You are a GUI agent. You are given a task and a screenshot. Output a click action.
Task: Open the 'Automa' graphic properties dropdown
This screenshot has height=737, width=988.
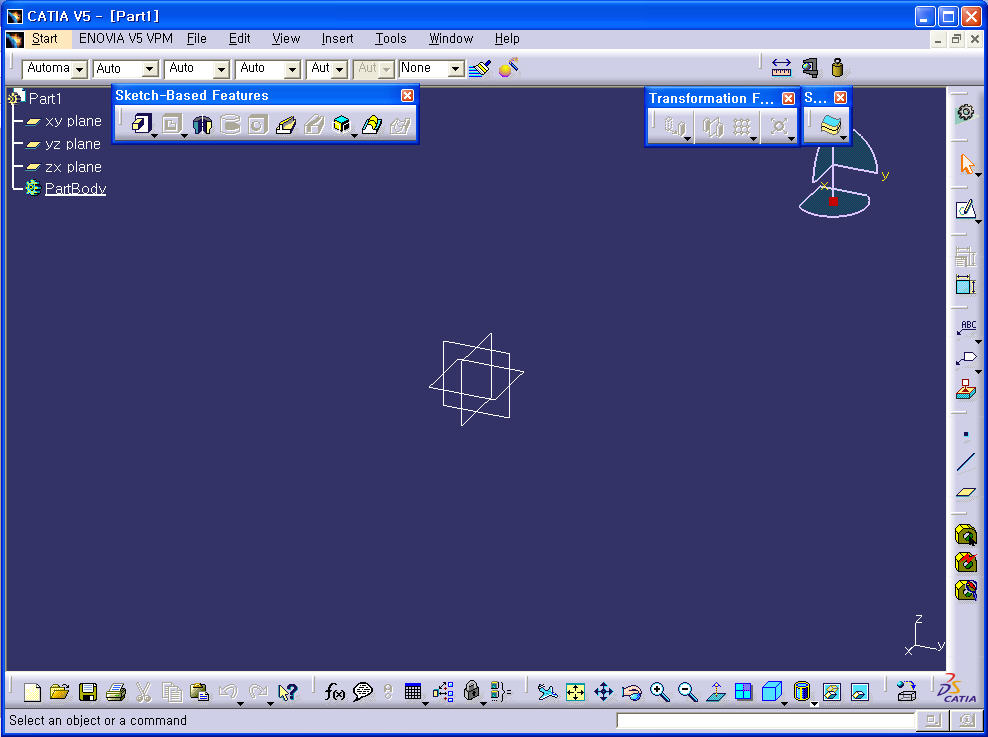click(x=80, y=69)
